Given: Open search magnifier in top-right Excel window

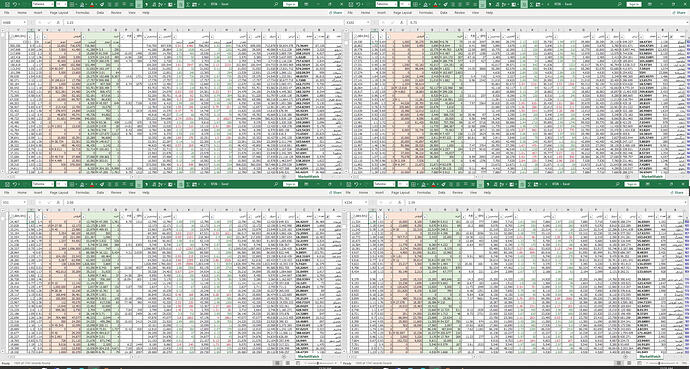Looking at the screenshot, I should coord(620,4).
